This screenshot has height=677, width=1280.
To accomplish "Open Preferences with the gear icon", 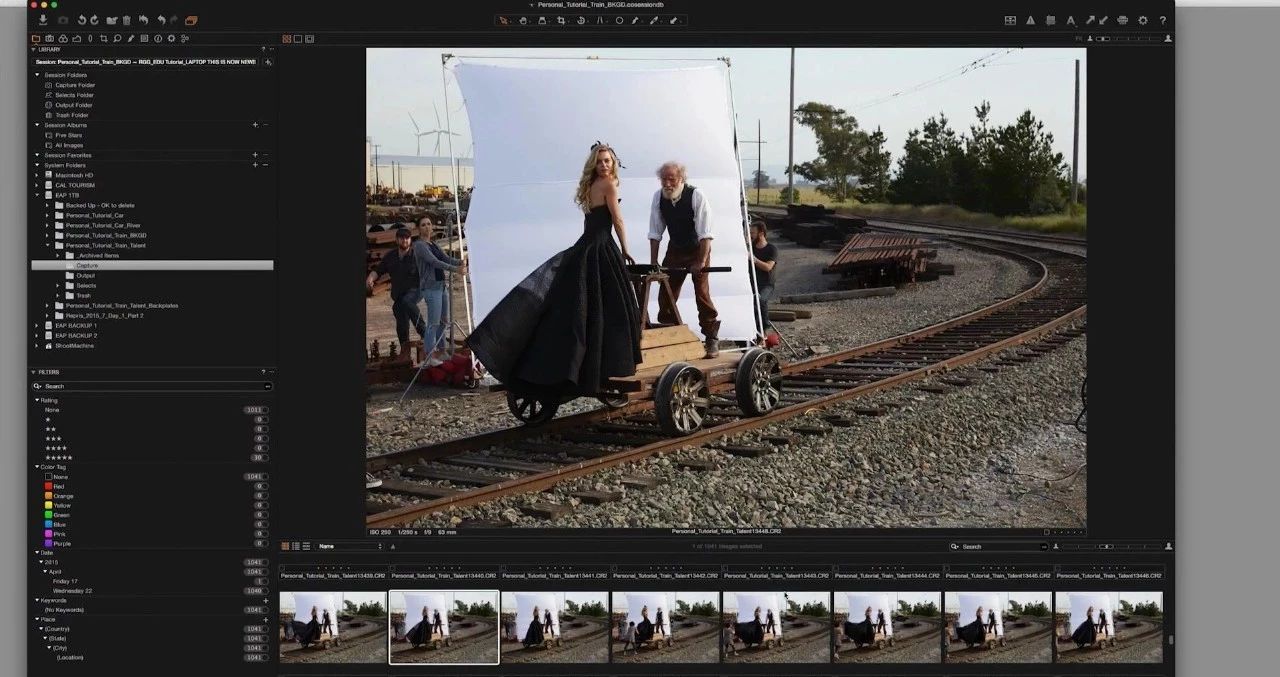I will coord(1143,20).
